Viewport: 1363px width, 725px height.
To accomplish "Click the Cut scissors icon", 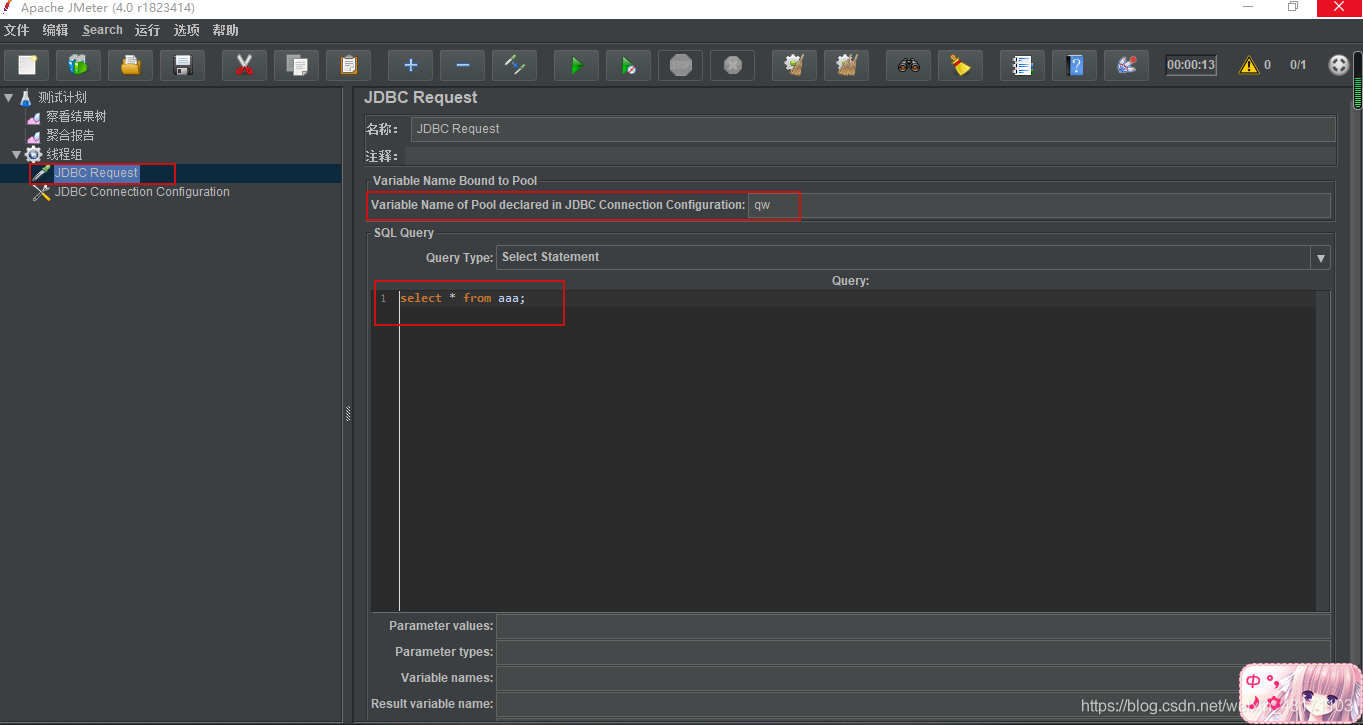I will tap(244, 65).
